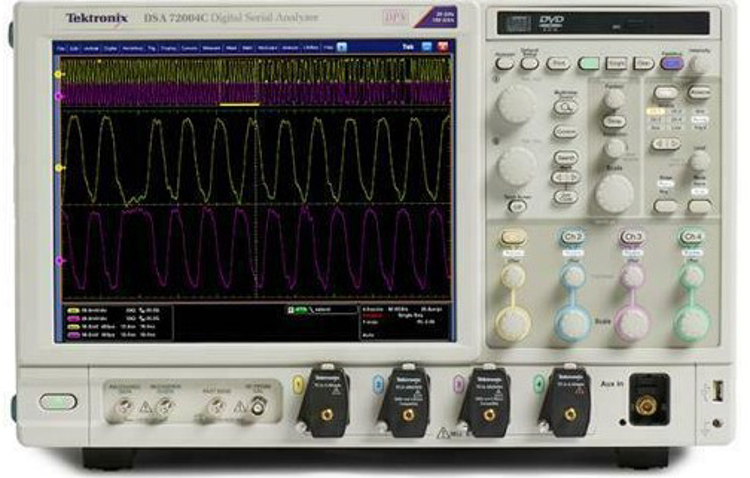Toggle the Touch Screen Off button
This screenshot has height=478, width=750.
[517, 206]
